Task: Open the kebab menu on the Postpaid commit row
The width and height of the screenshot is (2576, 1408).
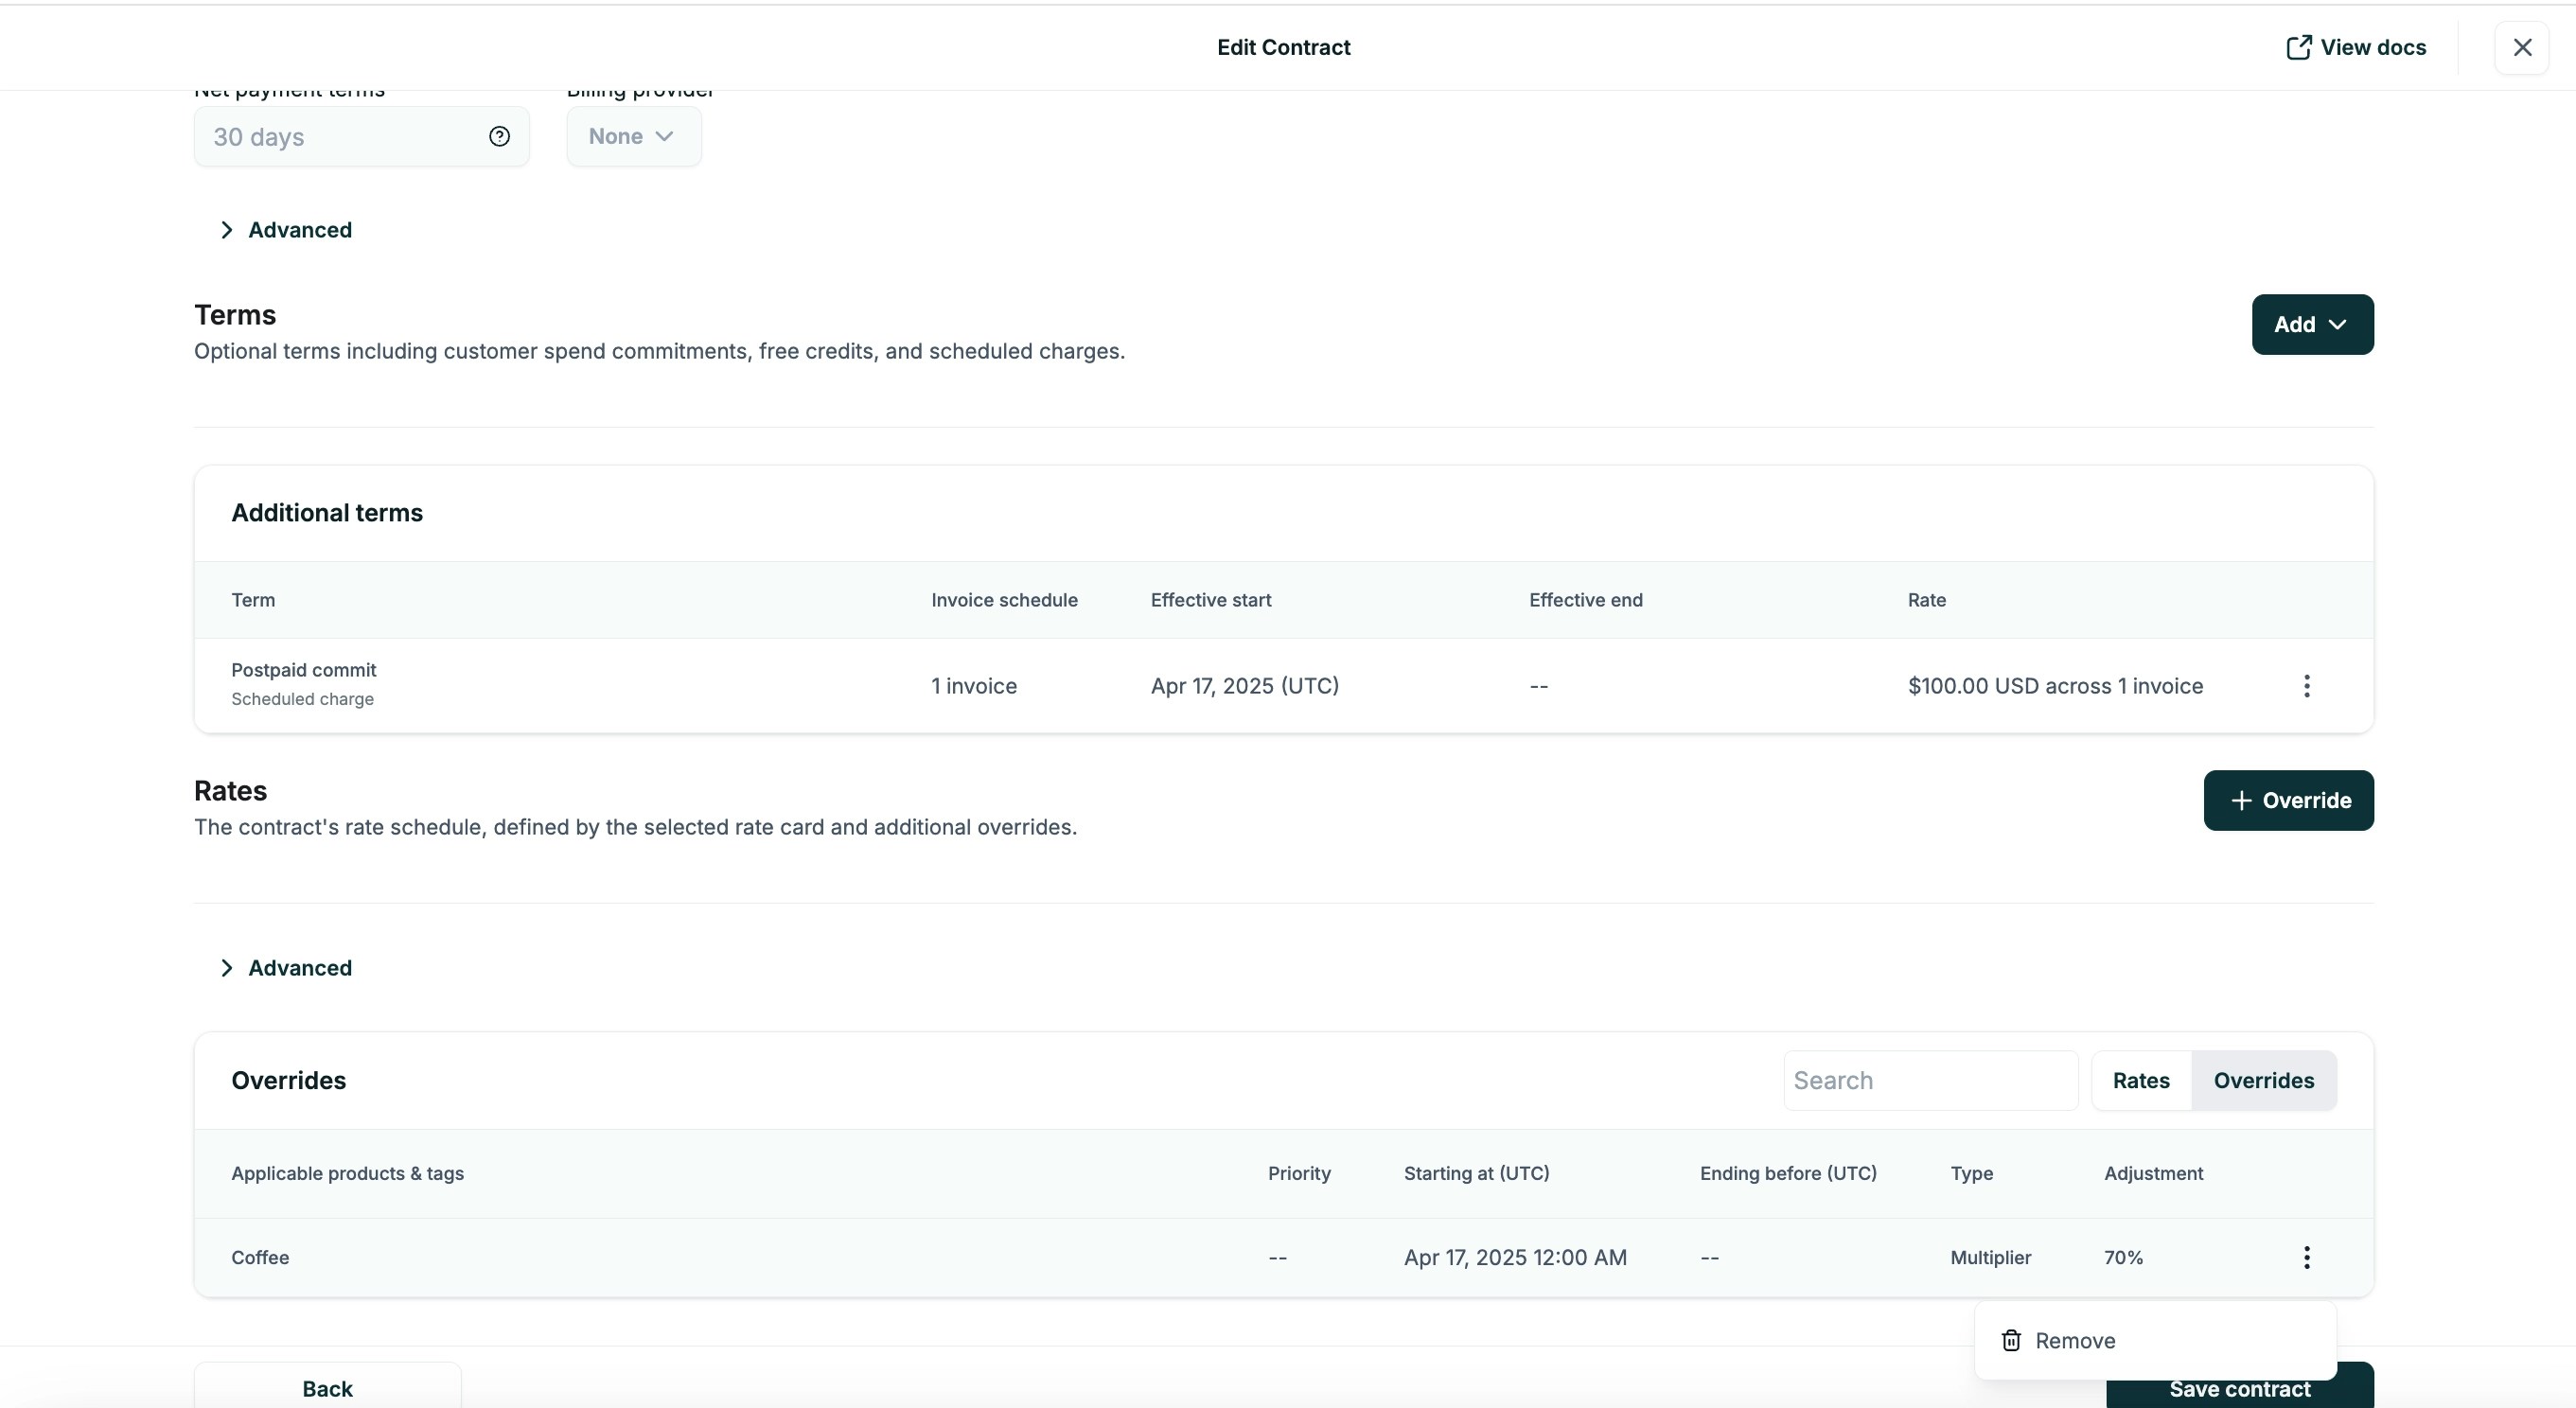Action: [2307, 685]
